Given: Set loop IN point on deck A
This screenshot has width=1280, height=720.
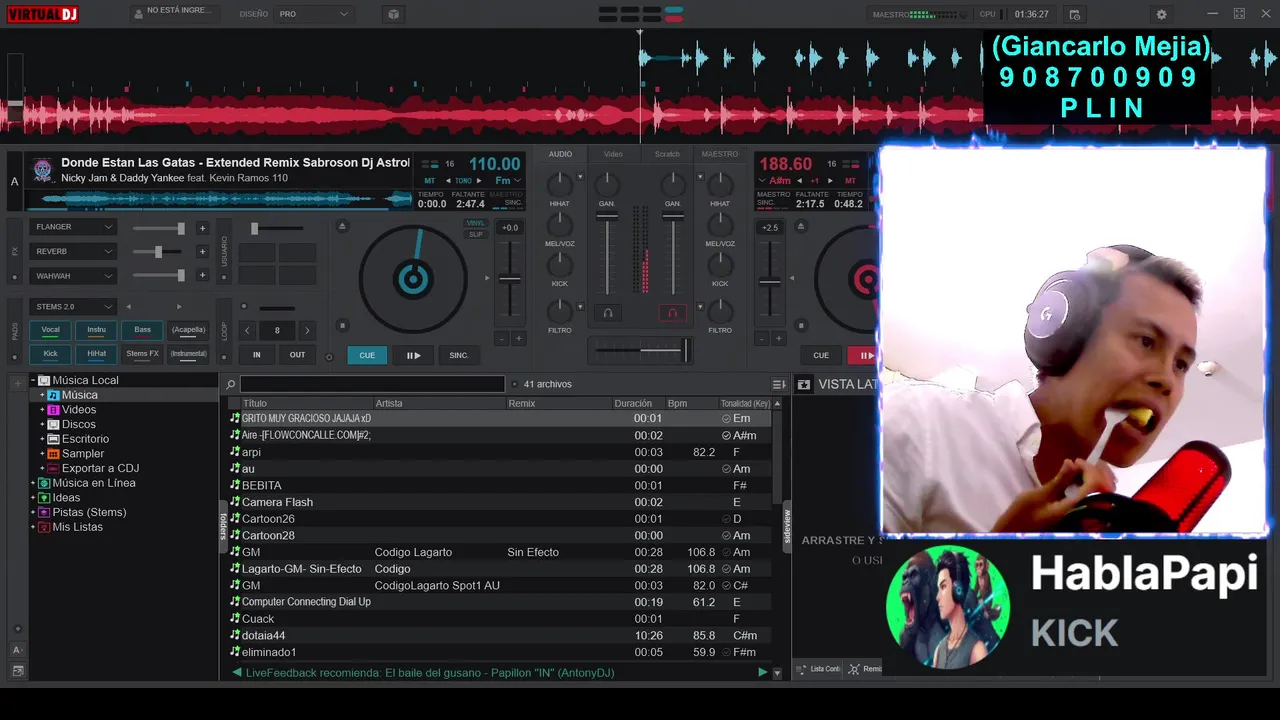Looking at the screenshot, I should coord(257,355).
